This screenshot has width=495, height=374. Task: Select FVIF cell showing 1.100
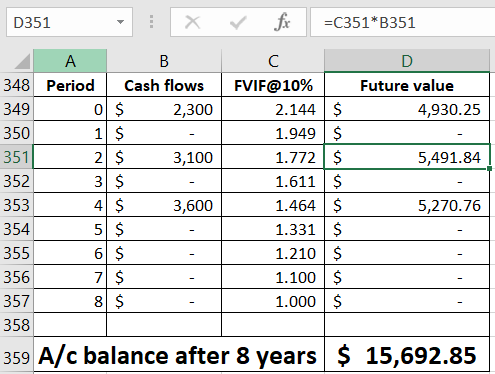tap(273, 277)
